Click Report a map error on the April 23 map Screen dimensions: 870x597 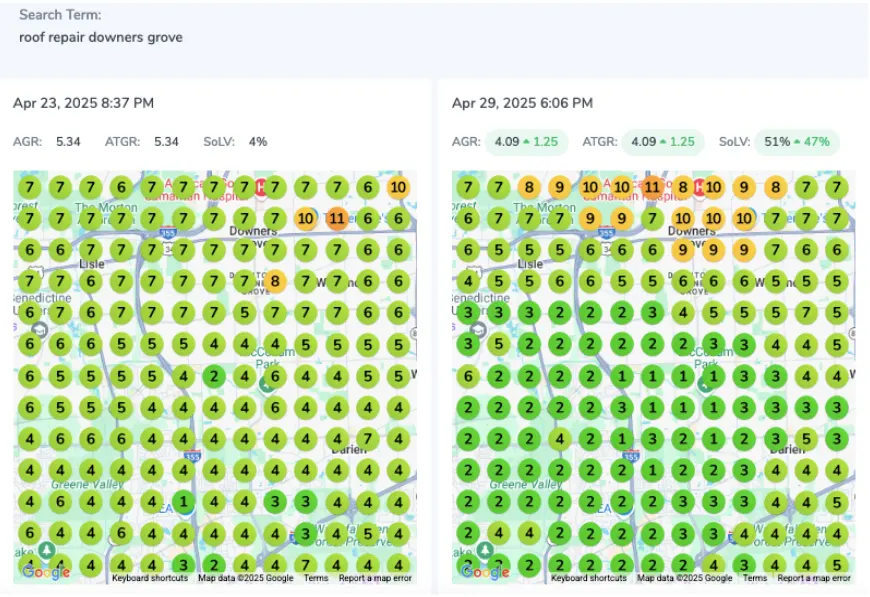[375, 578]
